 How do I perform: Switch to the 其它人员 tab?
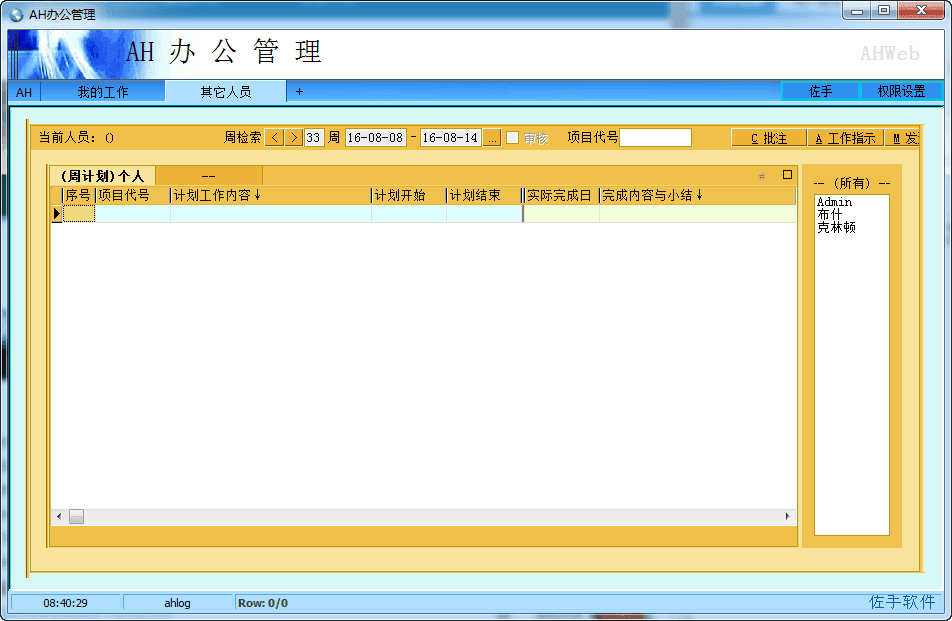click(225, 90)
